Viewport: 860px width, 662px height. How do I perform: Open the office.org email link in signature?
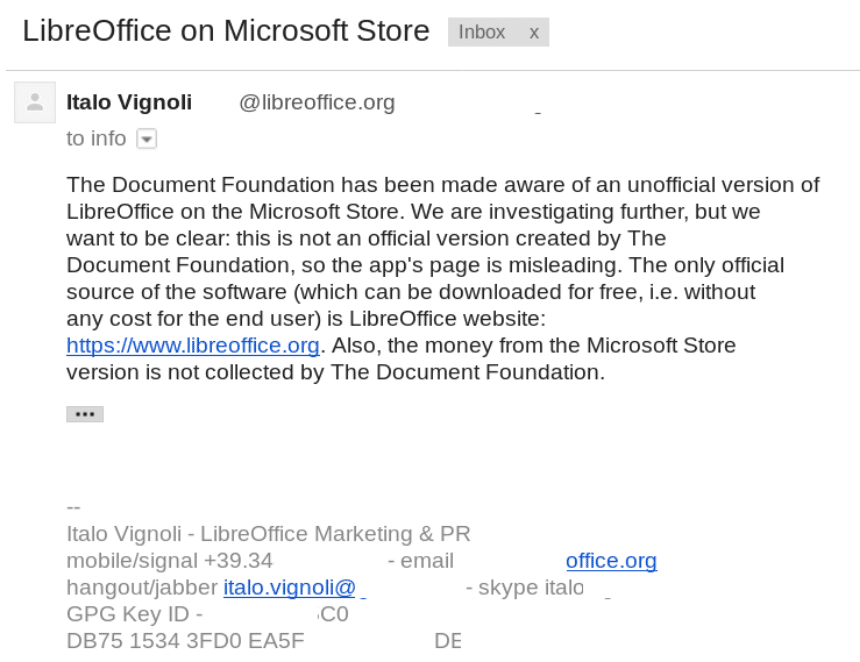pos(611,561)
